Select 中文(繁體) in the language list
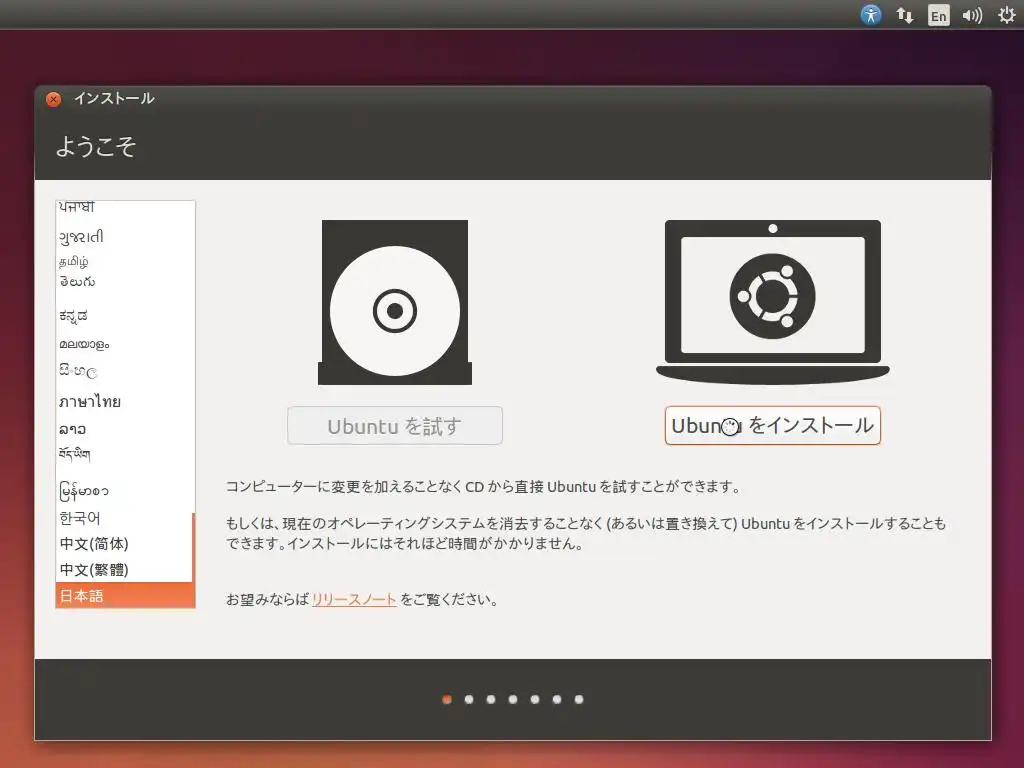 (124, 569)
